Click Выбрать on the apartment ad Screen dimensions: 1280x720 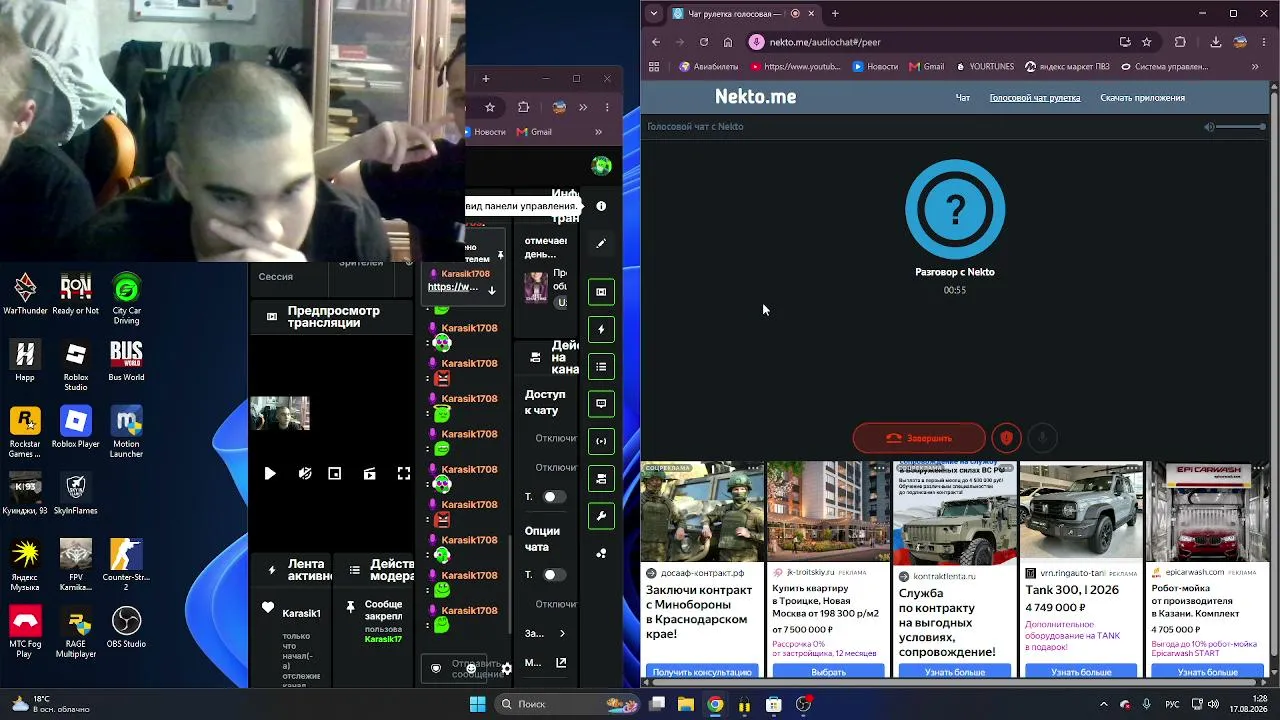pyautogui.click(x=828, y=672)
